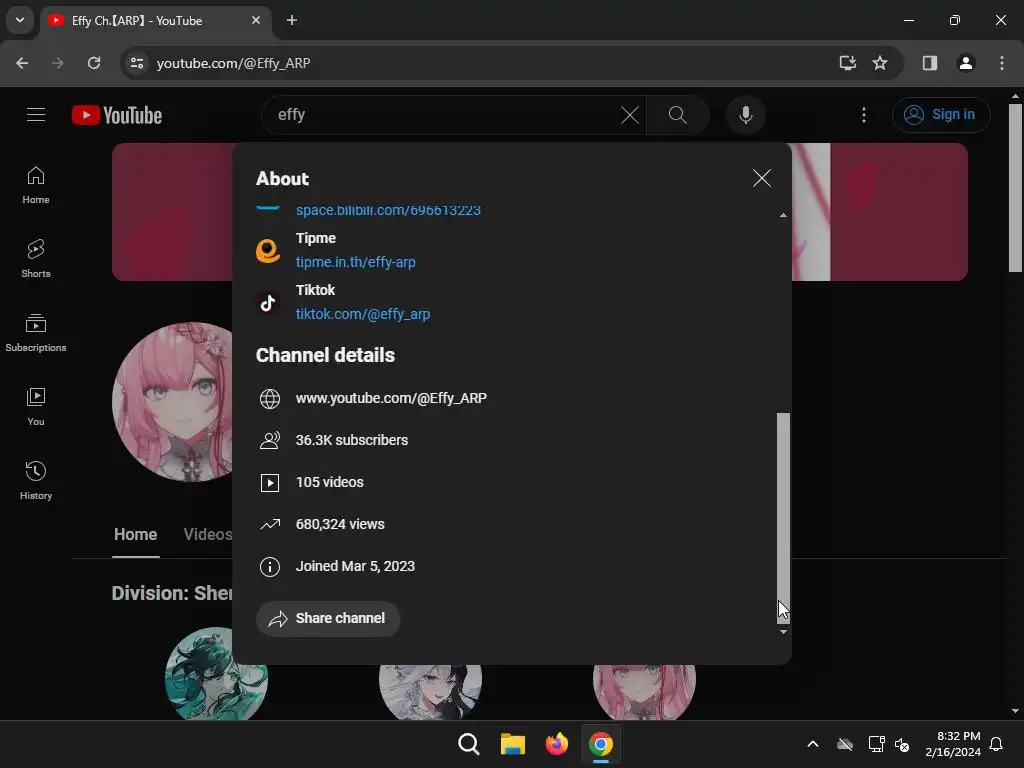Click the About dialog scrollbar thumb
Image resolution: width=1024 pixels, height=768 pixels.
(x=783, y=517)
